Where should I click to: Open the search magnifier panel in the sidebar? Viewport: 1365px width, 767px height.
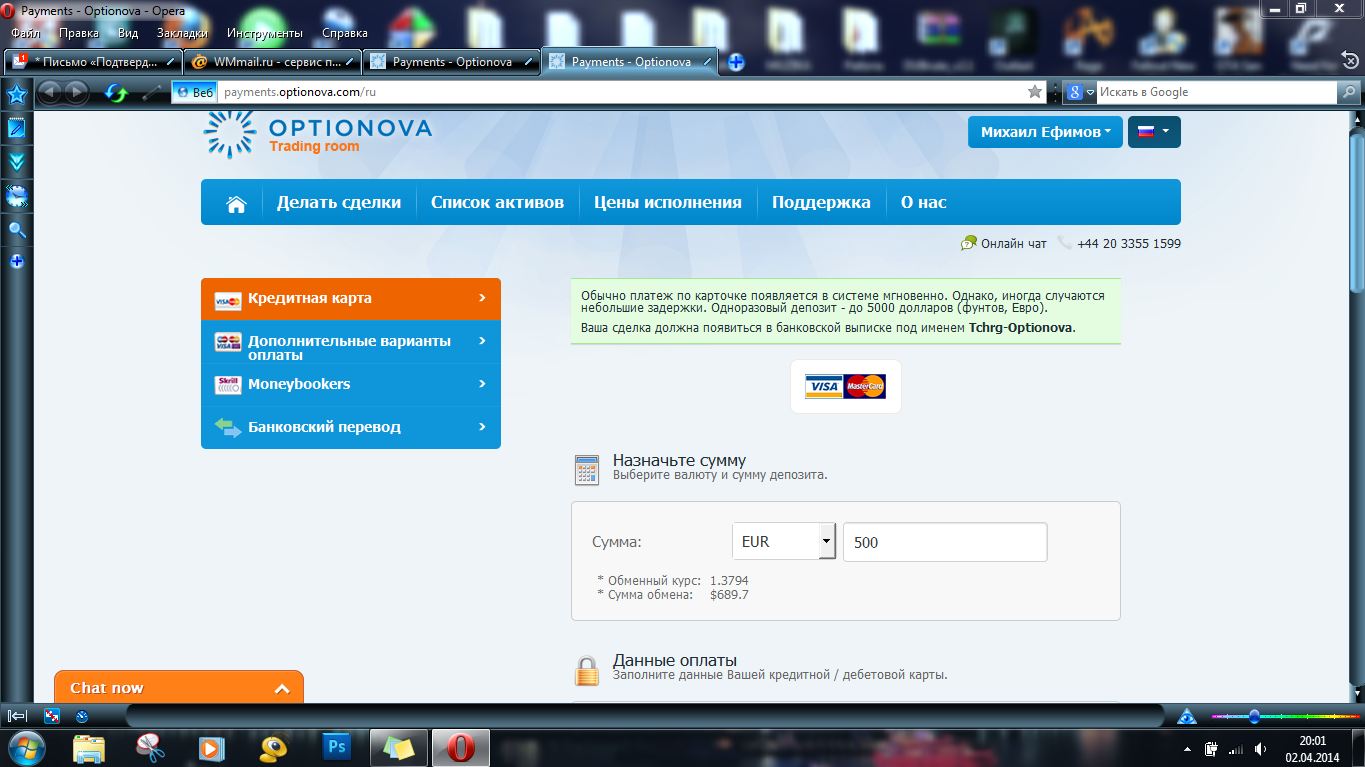[17, 230]
